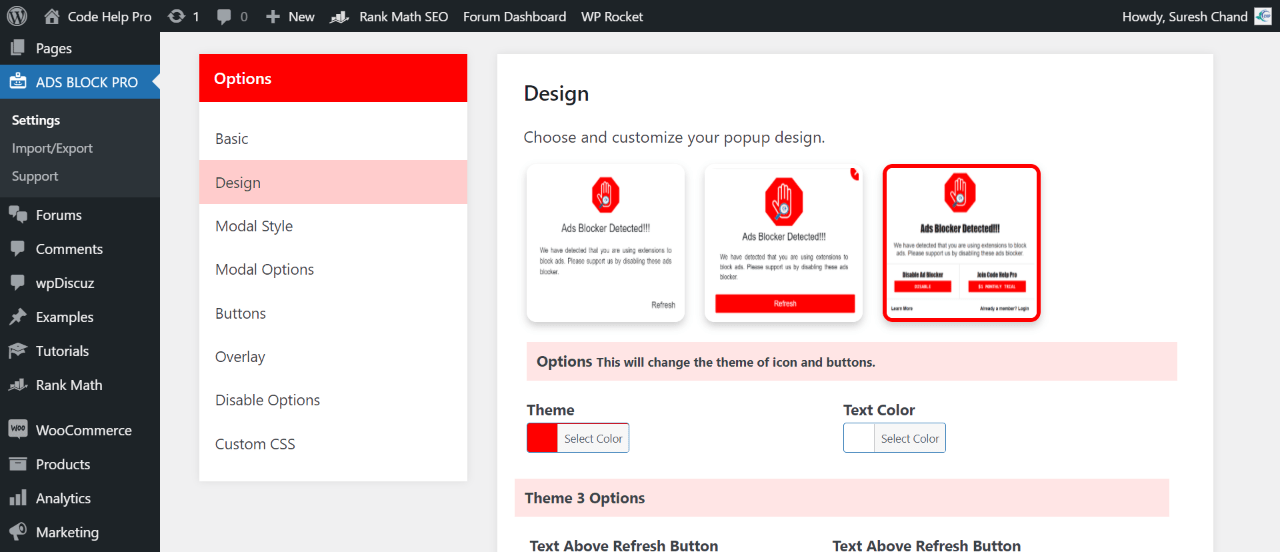Click the Options panel header

coord(333,78)
